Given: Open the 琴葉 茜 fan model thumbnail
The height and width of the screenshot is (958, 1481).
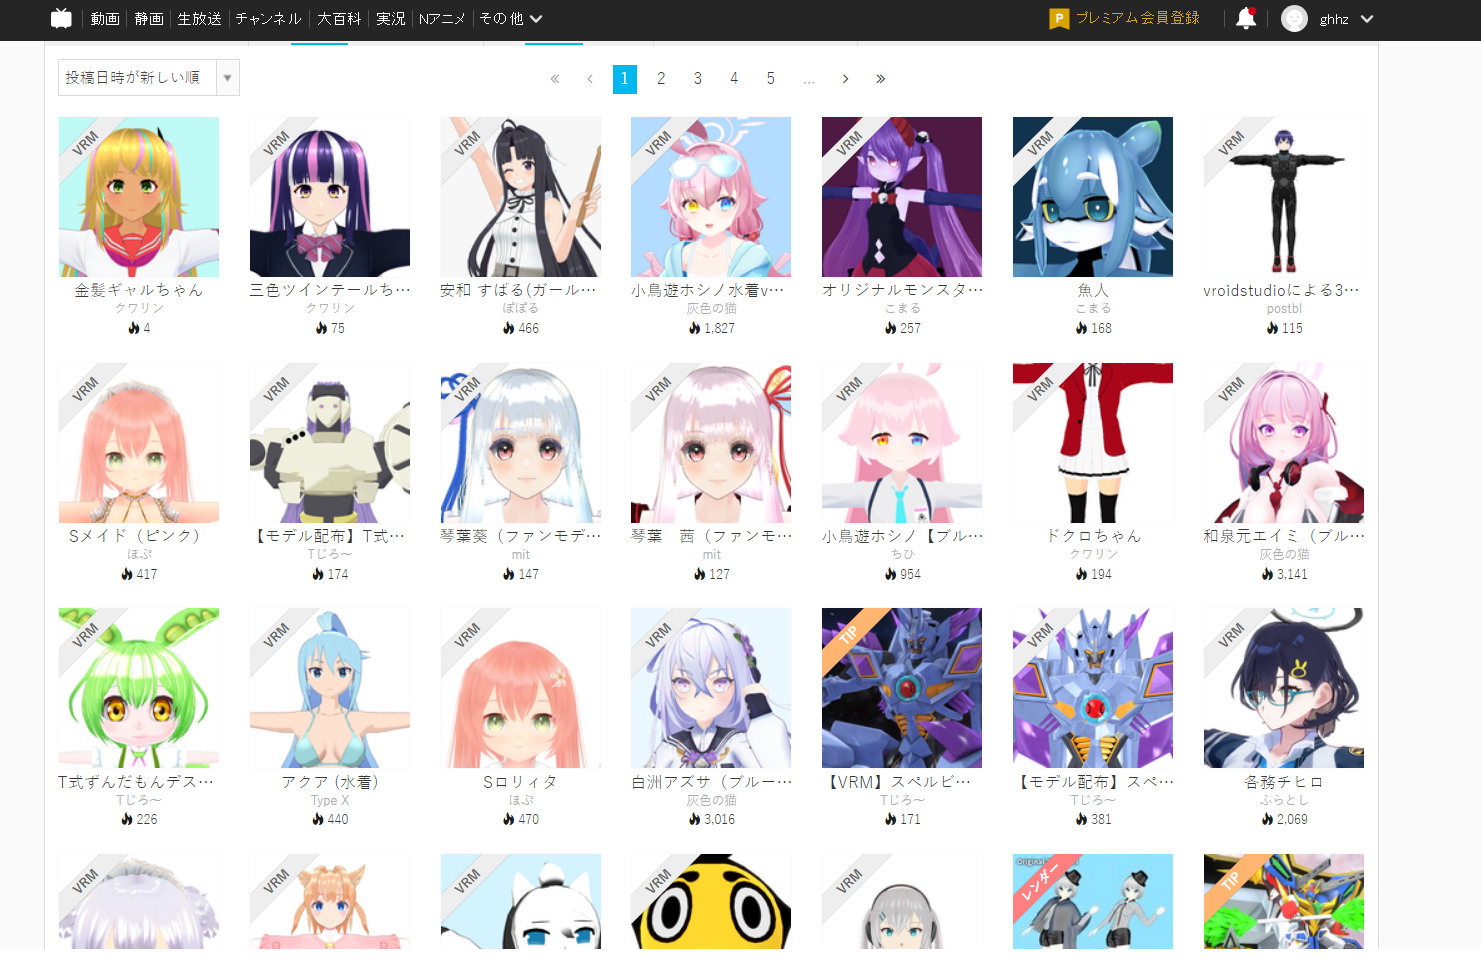Looking at the screenshot, I should pyautogui.click(x=711, y=443).
